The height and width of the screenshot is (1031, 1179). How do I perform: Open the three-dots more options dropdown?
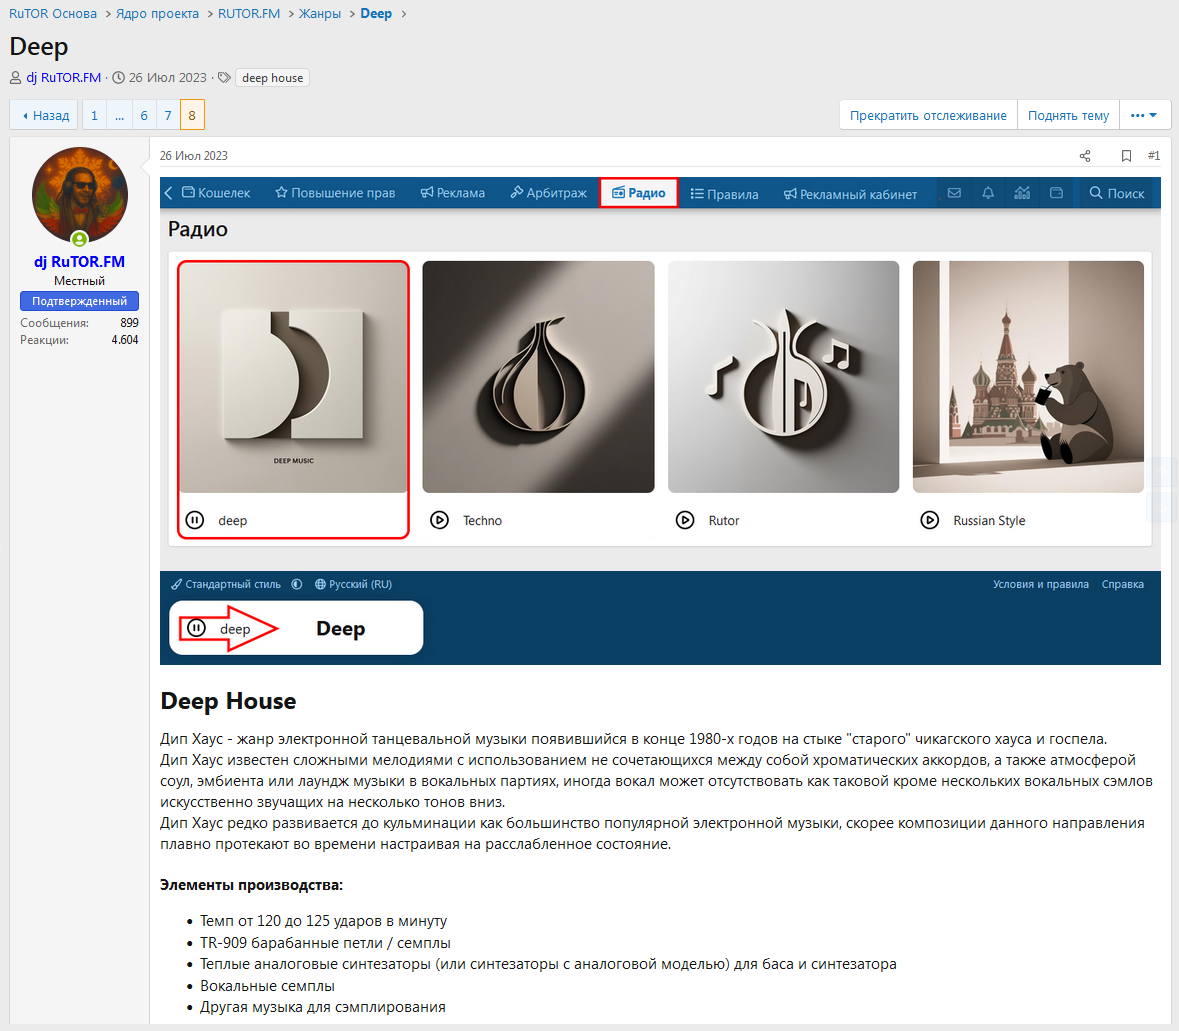click(x=1144, y=115)
